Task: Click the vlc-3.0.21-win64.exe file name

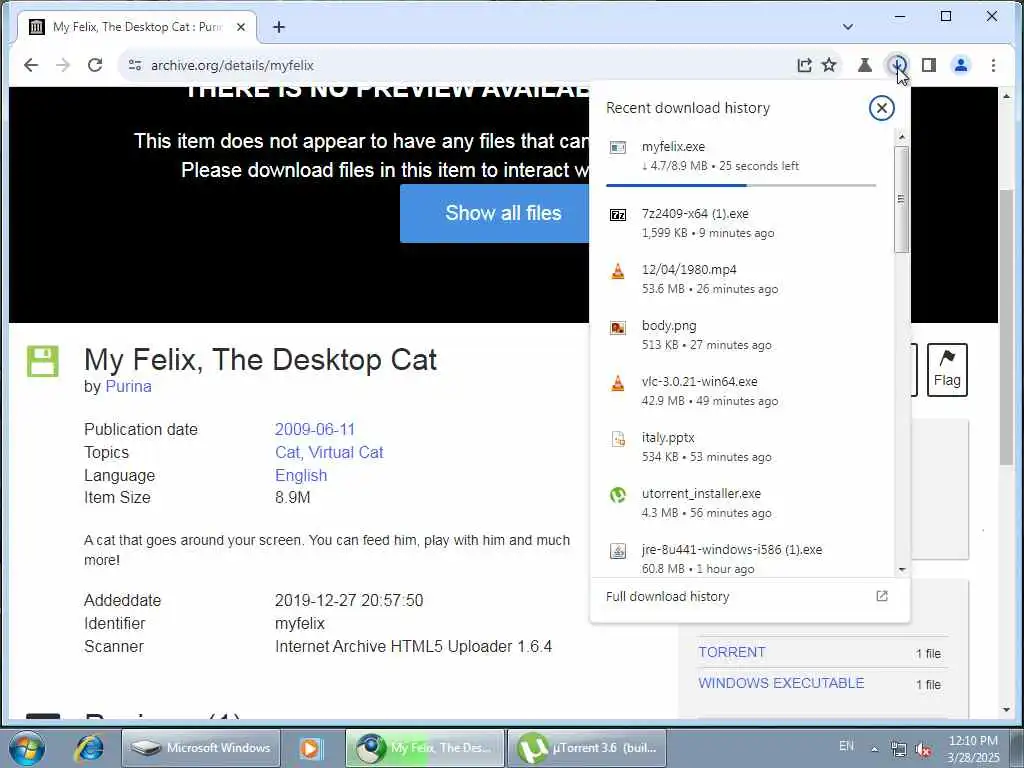Action: coord(699,381)
